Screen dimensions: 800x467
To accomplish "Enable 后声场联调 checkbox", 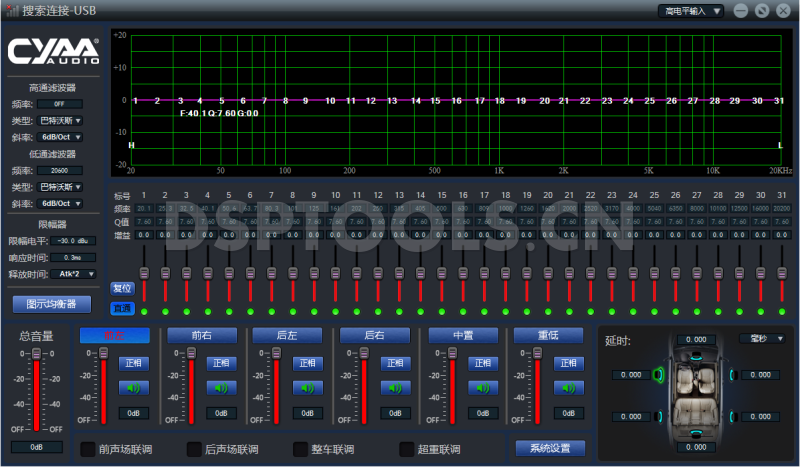I will click(194, 449).
